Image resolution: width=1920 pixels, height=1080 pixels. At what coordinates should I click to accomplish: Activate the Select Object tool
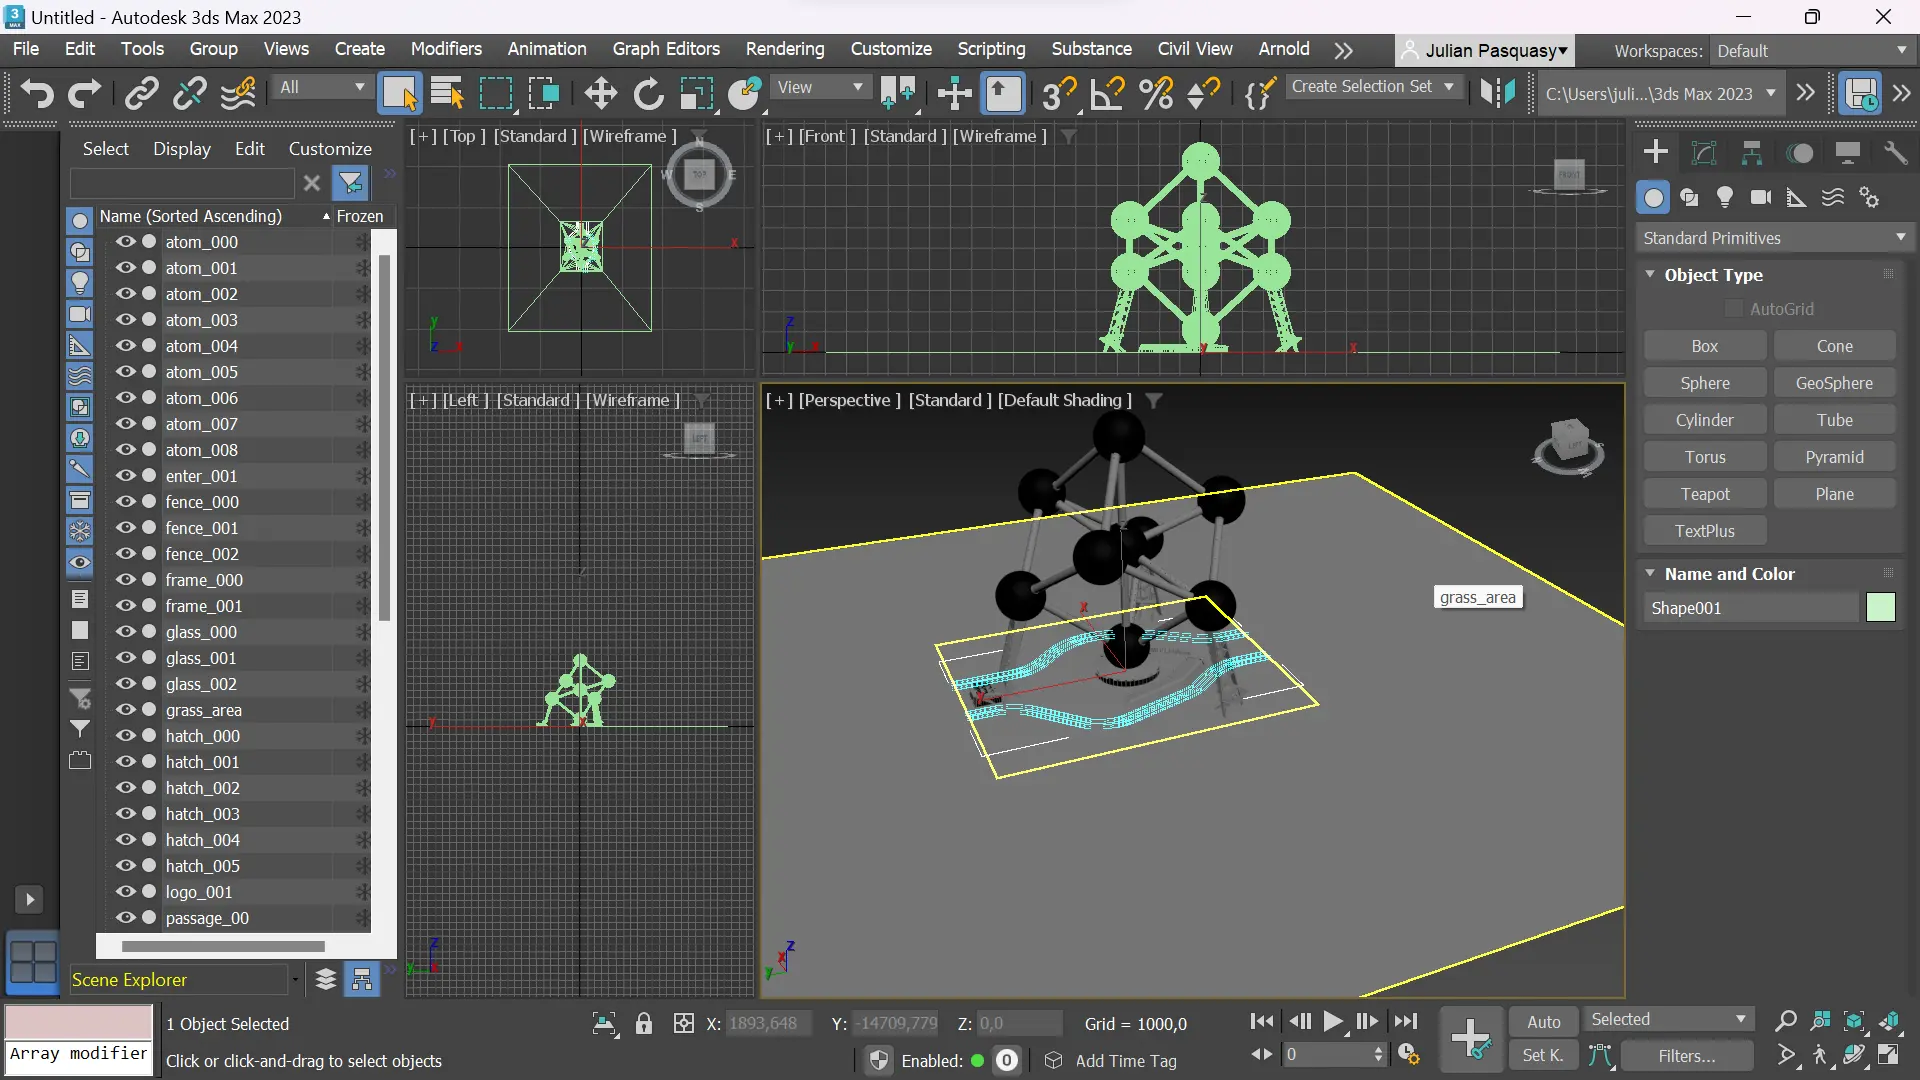399,94
